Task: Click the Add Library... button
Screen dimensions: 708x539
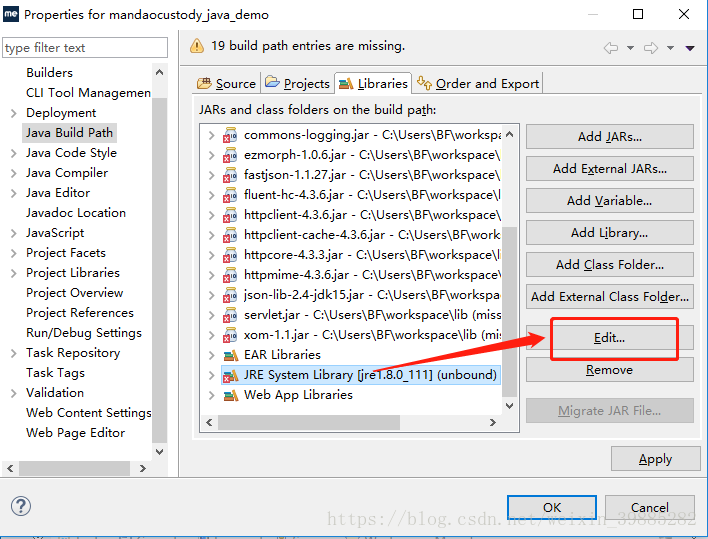Action: click(x=610, y=232)
